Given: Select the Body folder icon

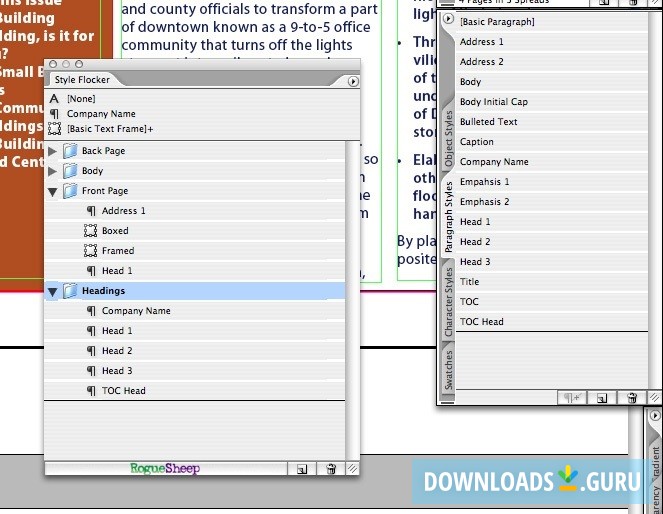Looking at the screenshot, I should [70, 170].
